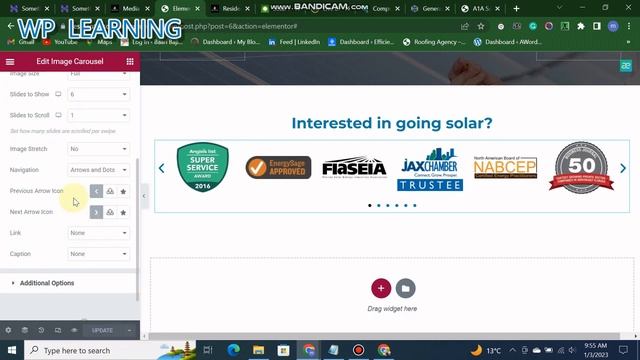Toggle responsive device for Slides to Show
Screen dimensions: 640x360
pyautogui.click(x=58, y=94)
